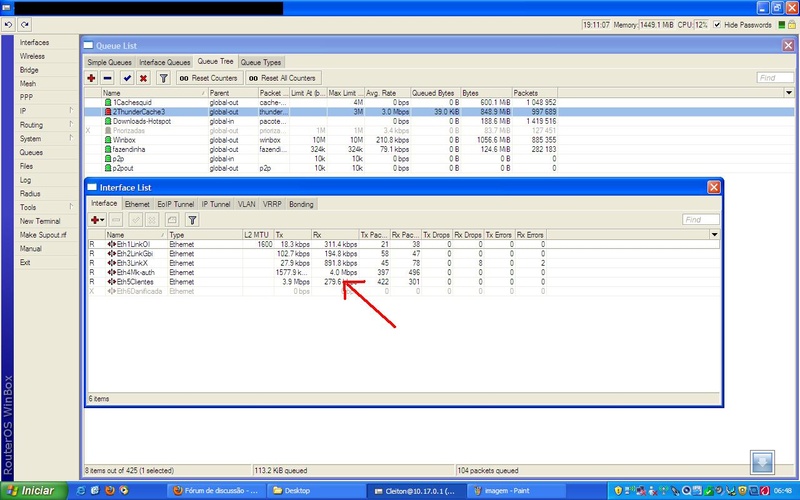Click the undo arrow in WinBox toolbar
Viewport: 800px width, 500px height.
pos(9,23)
